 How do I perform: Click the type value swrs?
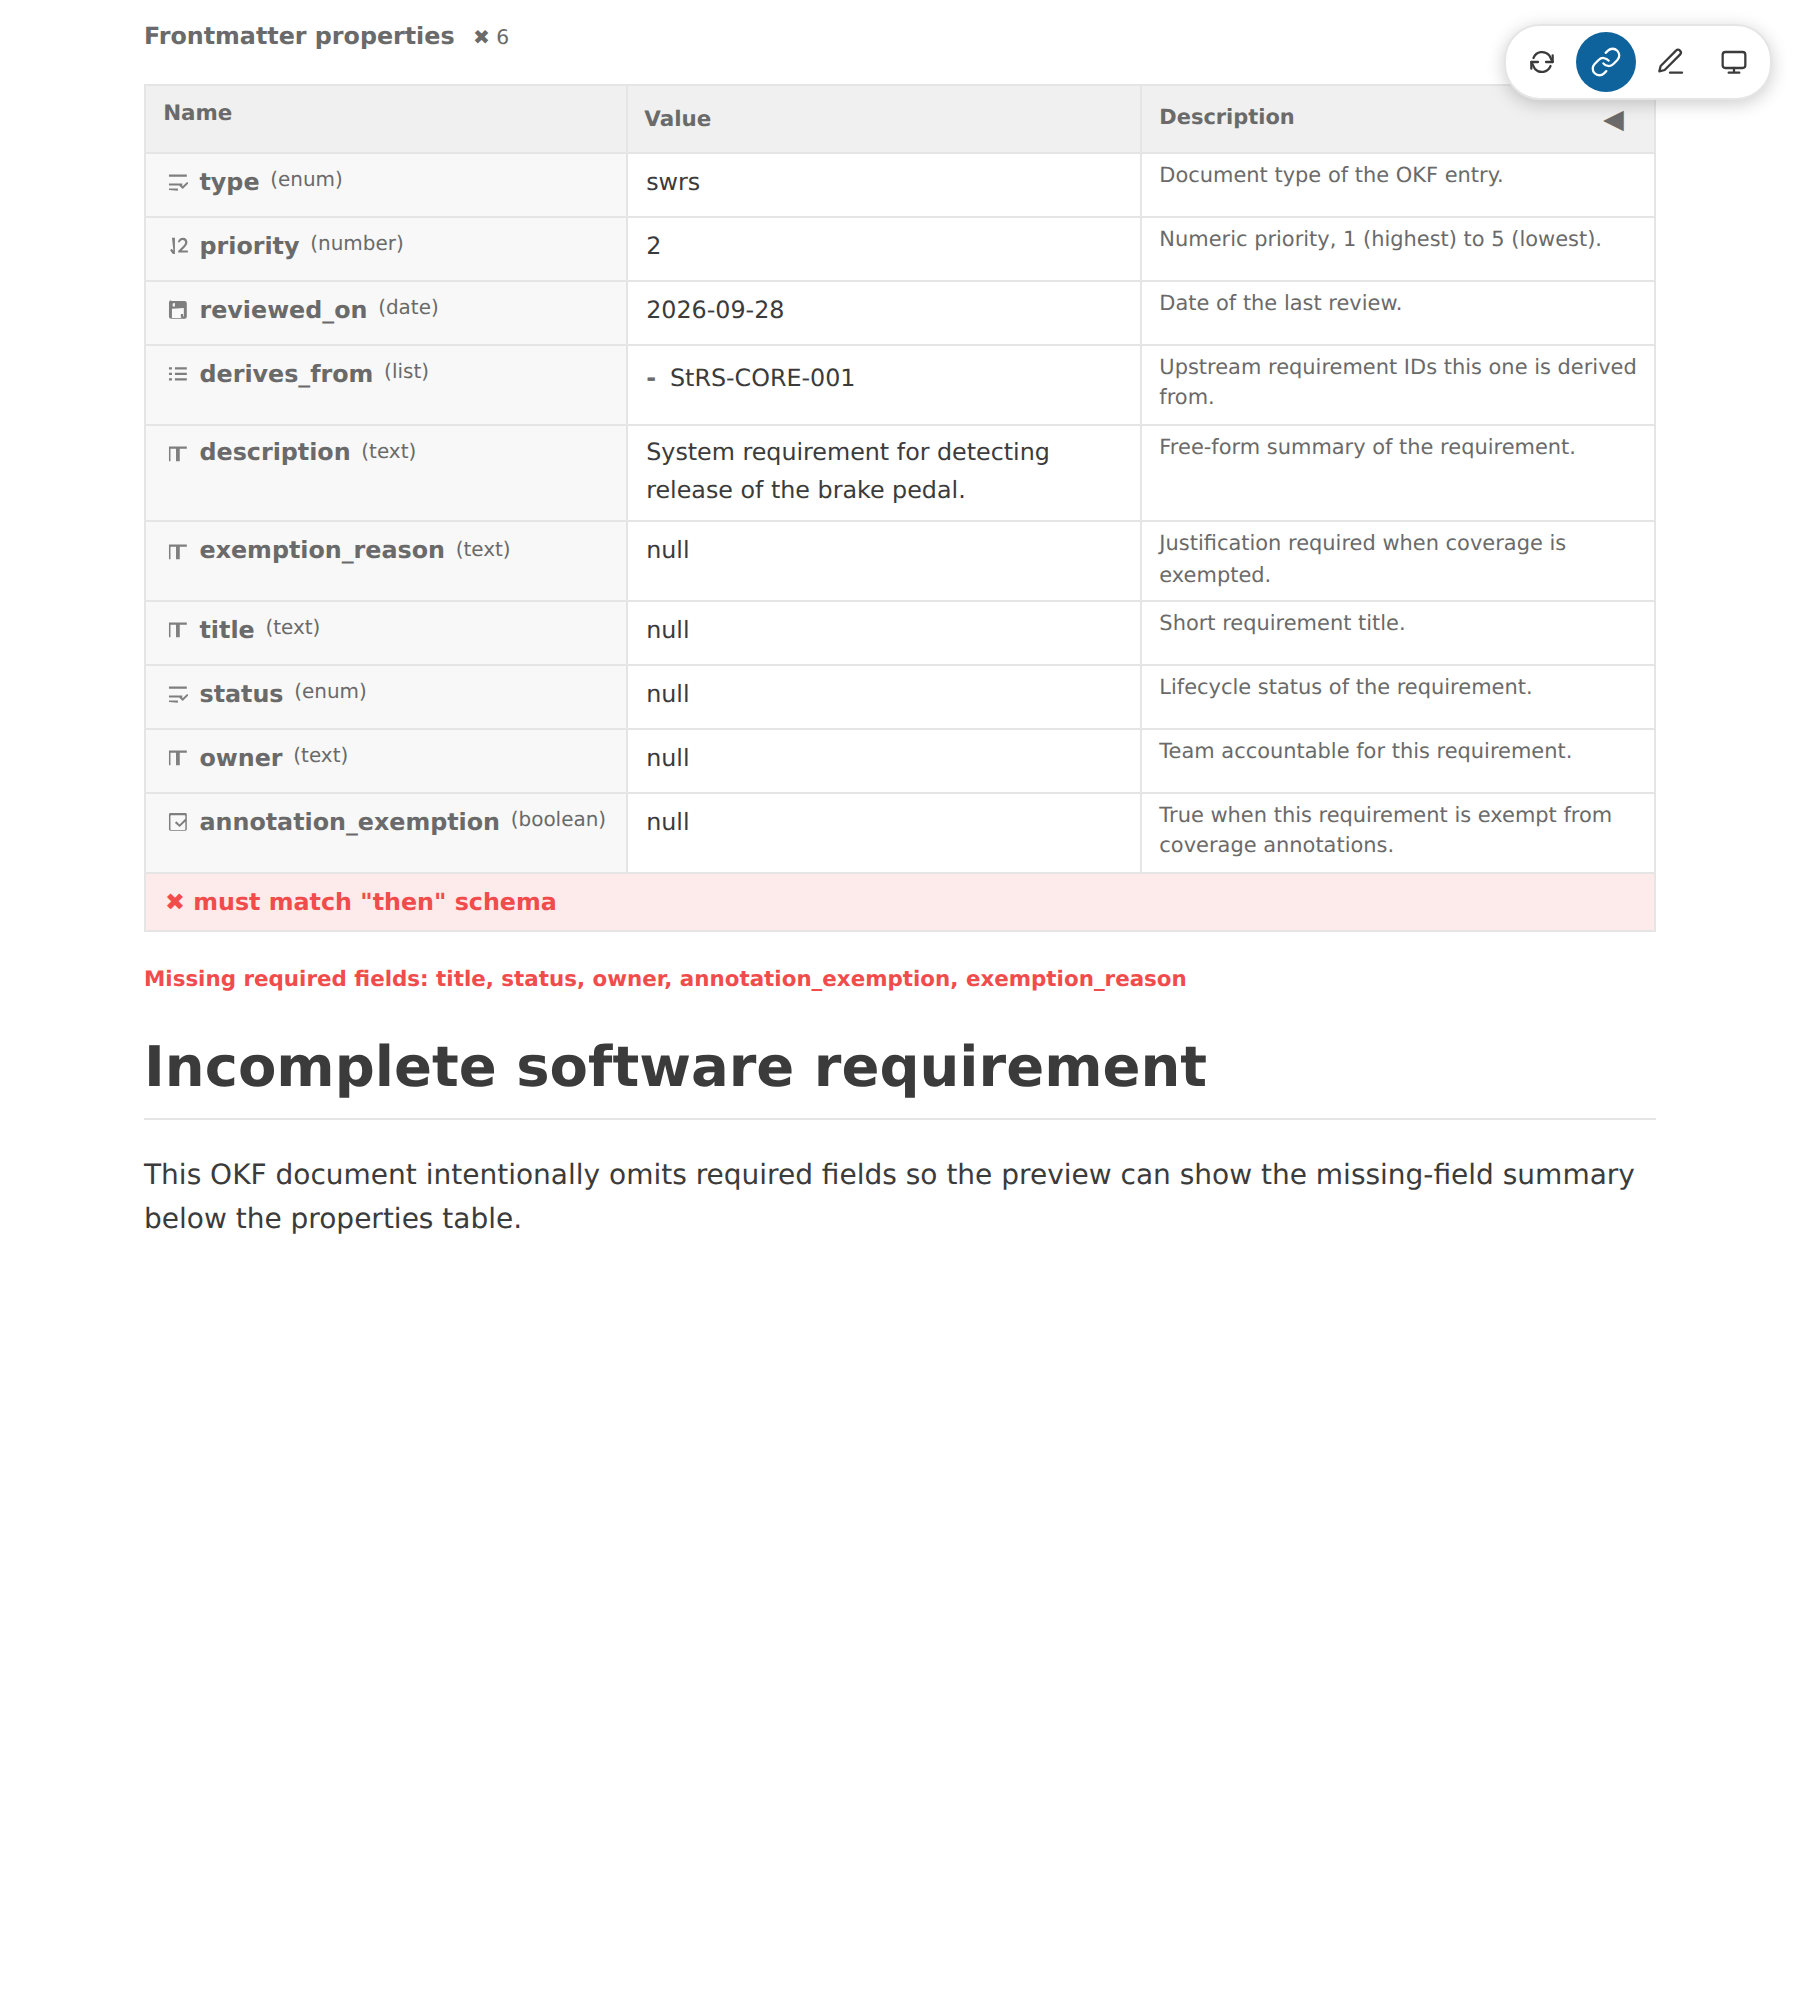pyautogui.click(x=673, y=182)
